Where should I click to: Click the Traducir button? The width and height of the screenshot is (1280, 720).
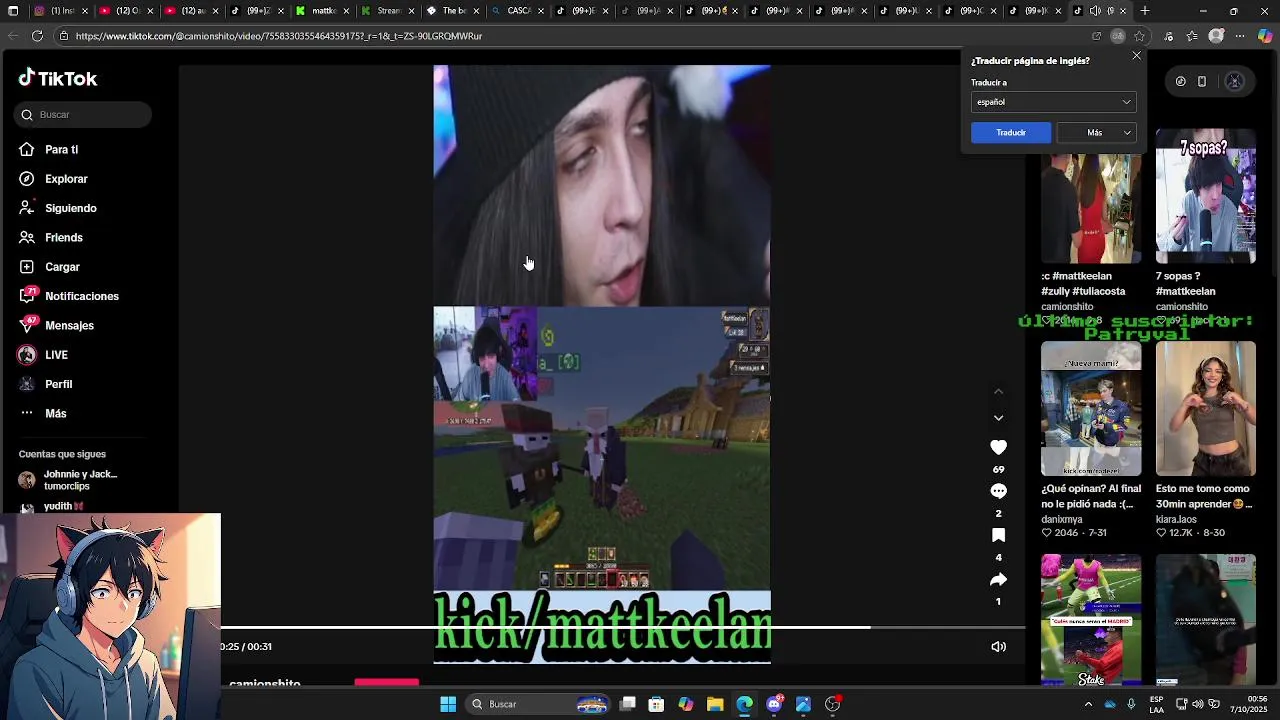[x=1011, y=133]
